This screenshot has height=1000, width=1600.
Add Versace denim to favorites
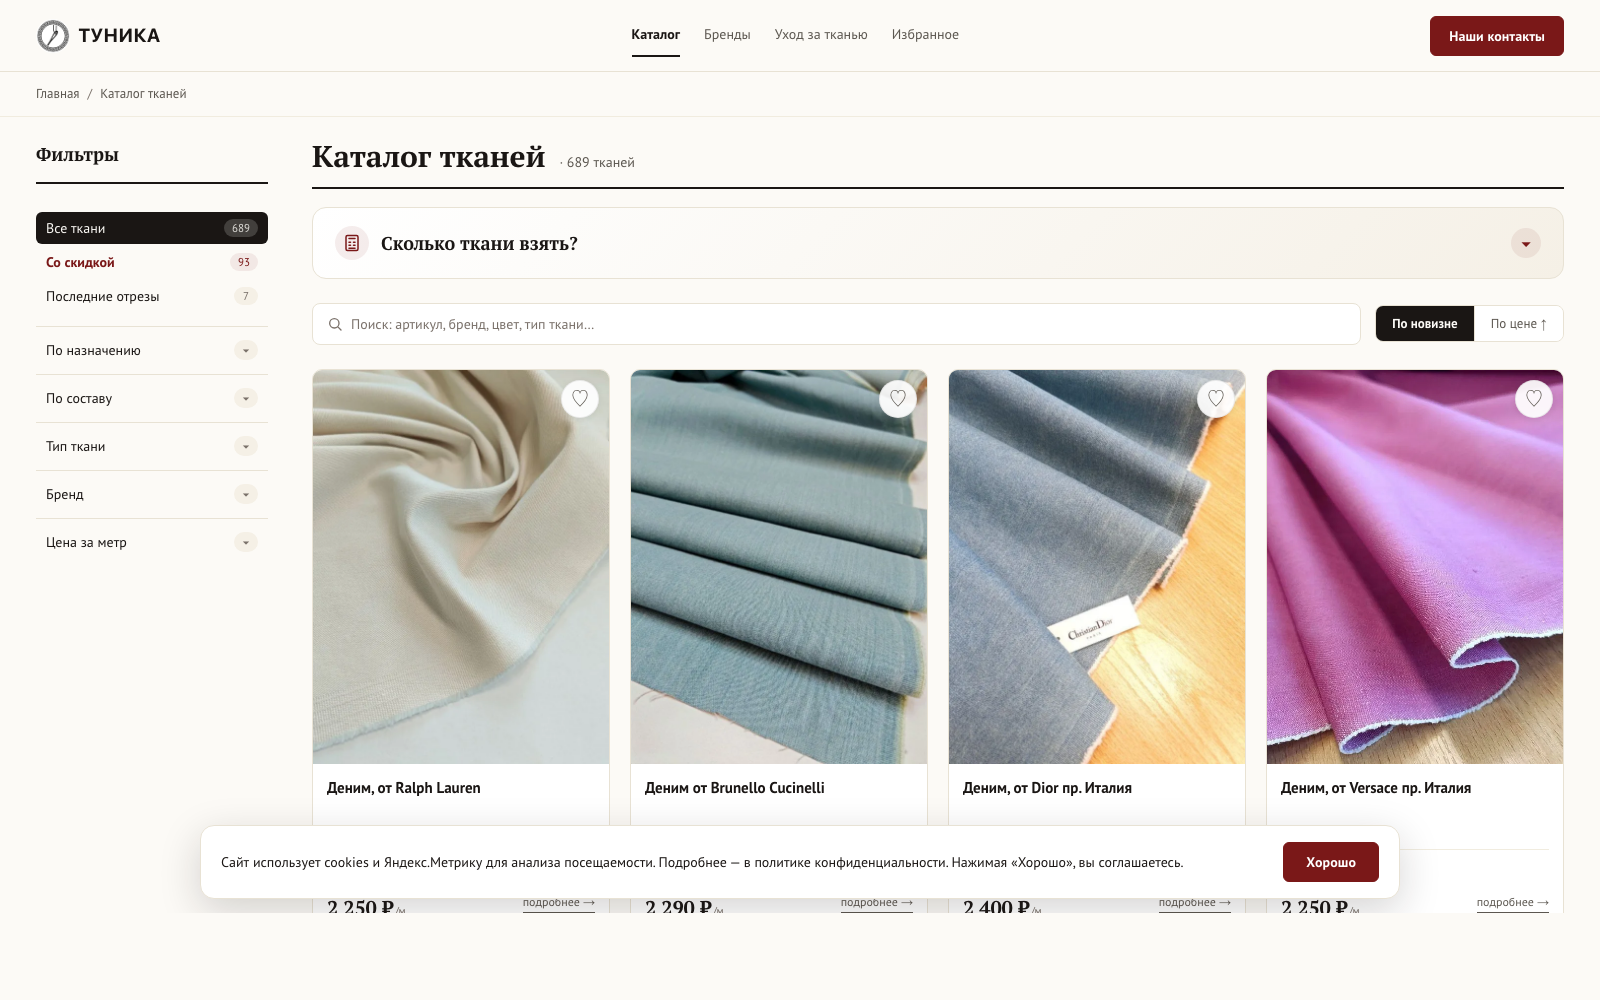tap(1534, 399)
